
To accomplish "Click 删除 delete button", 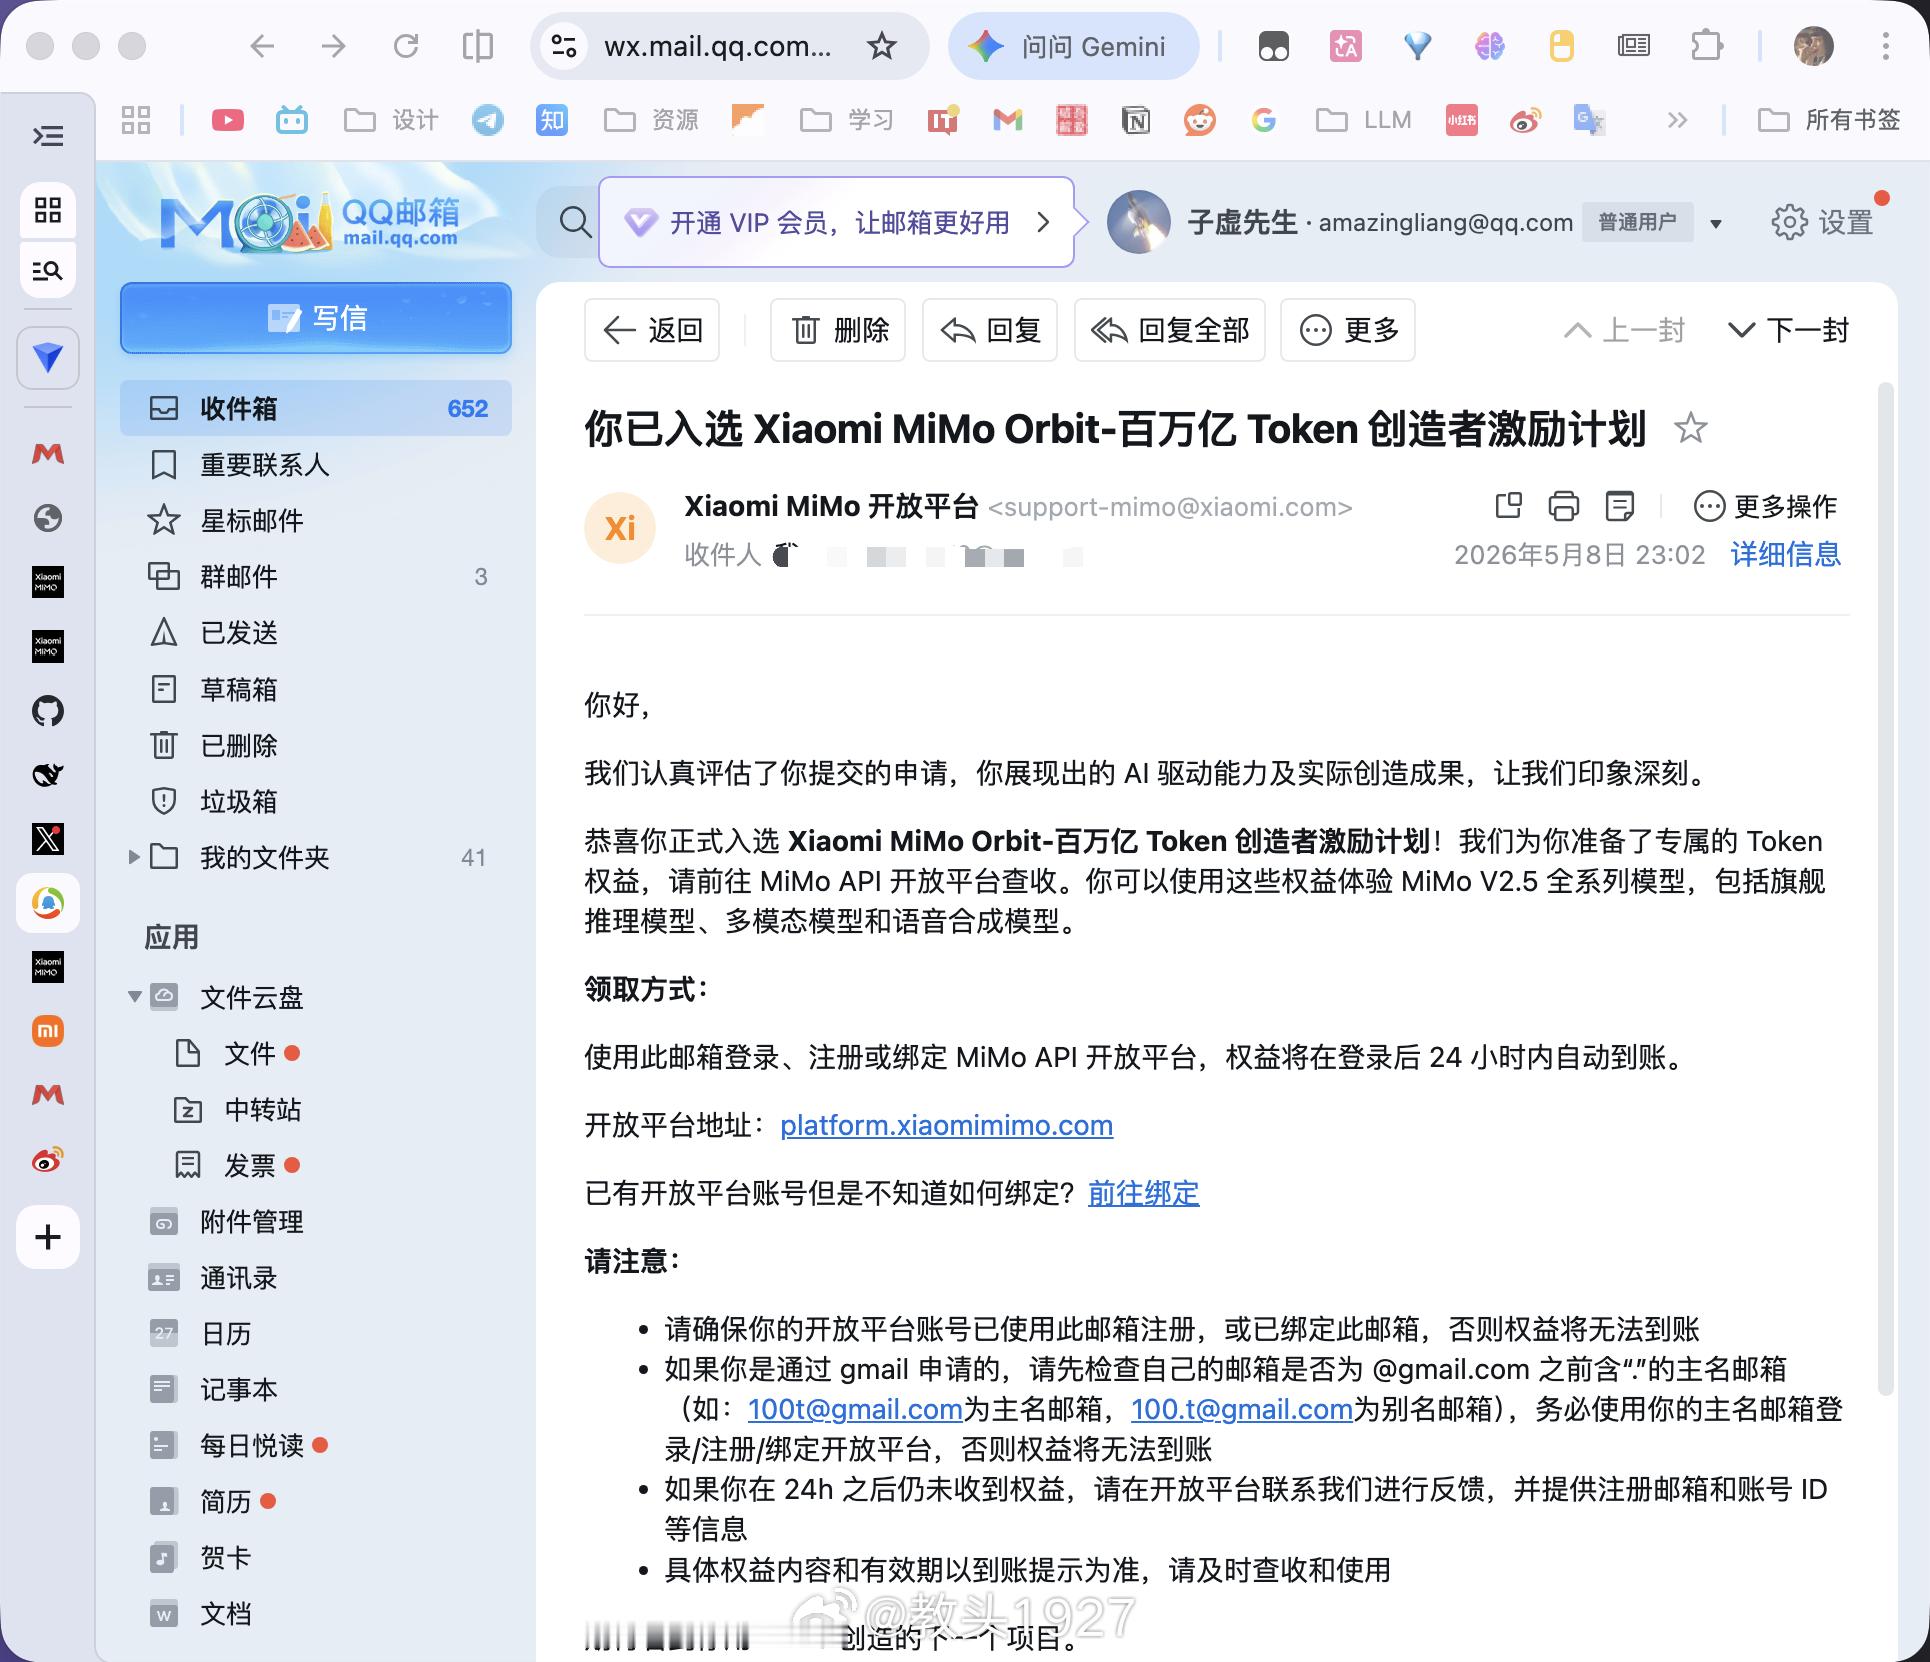I will coord(838,330).
